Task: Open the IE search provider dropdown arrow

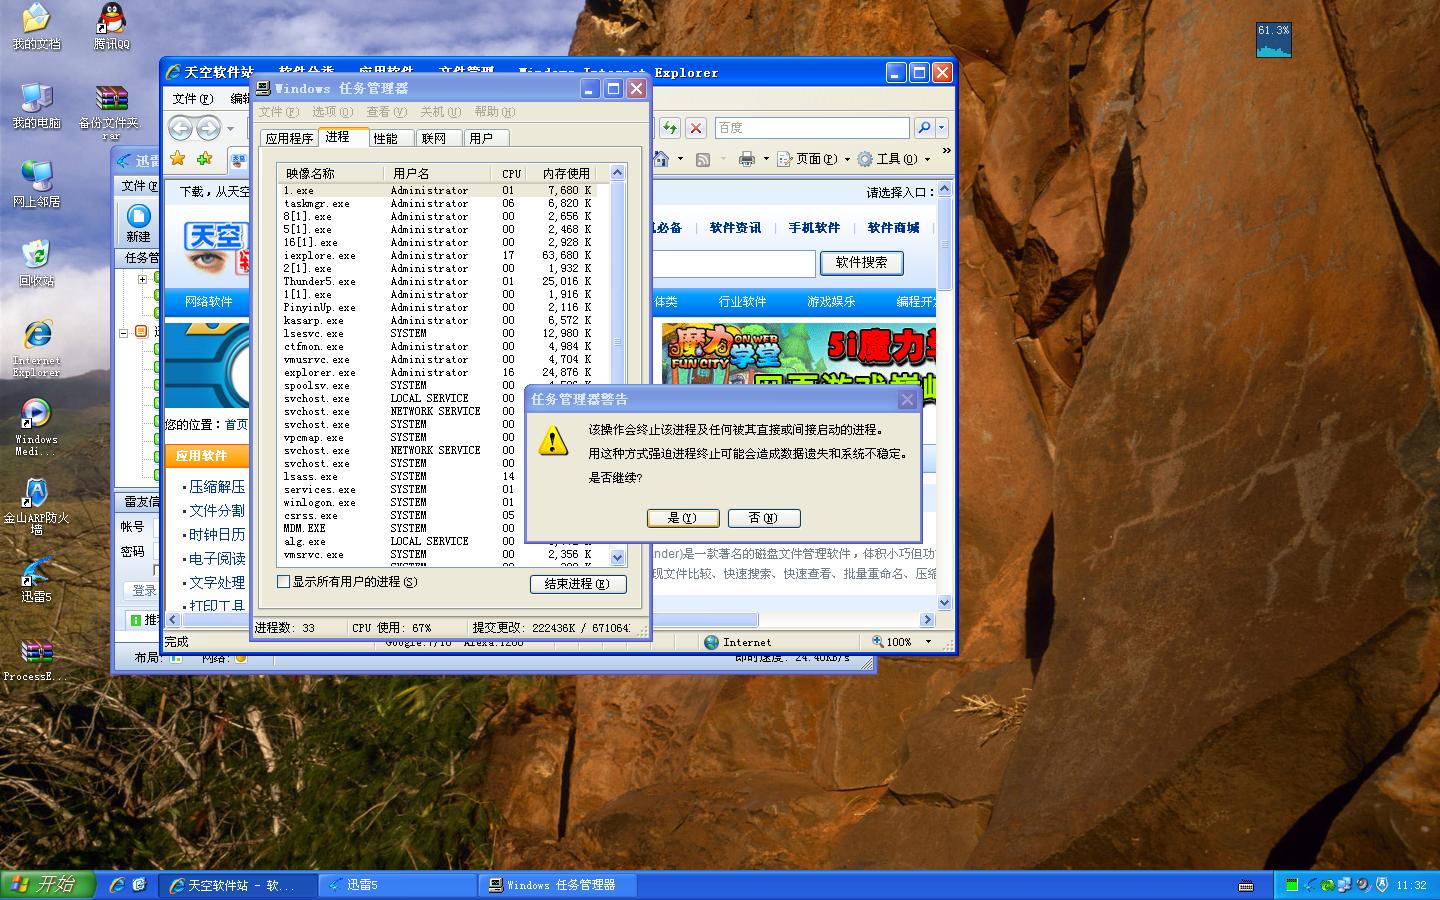Action: (941, 128)
